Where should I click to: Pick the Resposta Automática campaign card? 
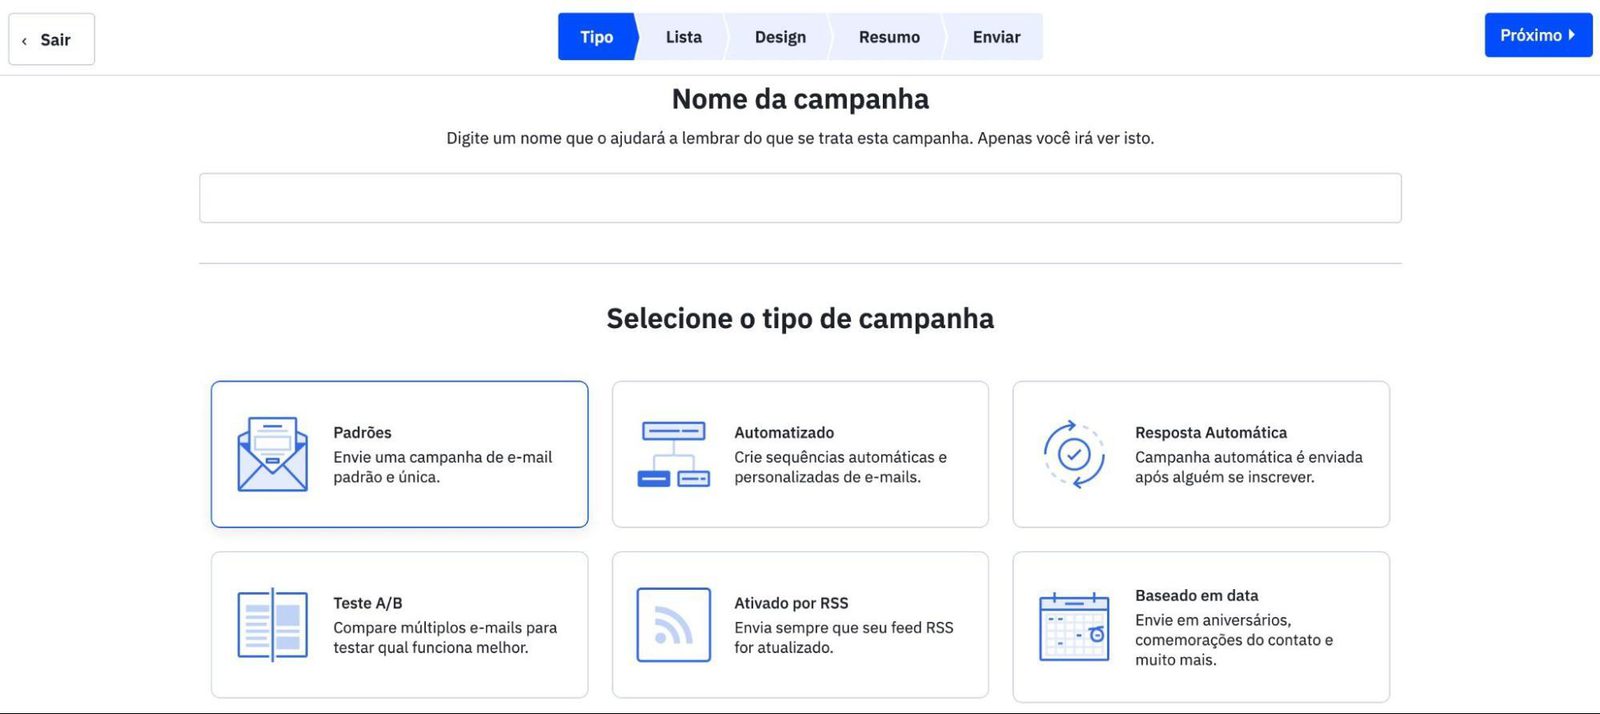click(x=1201, y=454)
